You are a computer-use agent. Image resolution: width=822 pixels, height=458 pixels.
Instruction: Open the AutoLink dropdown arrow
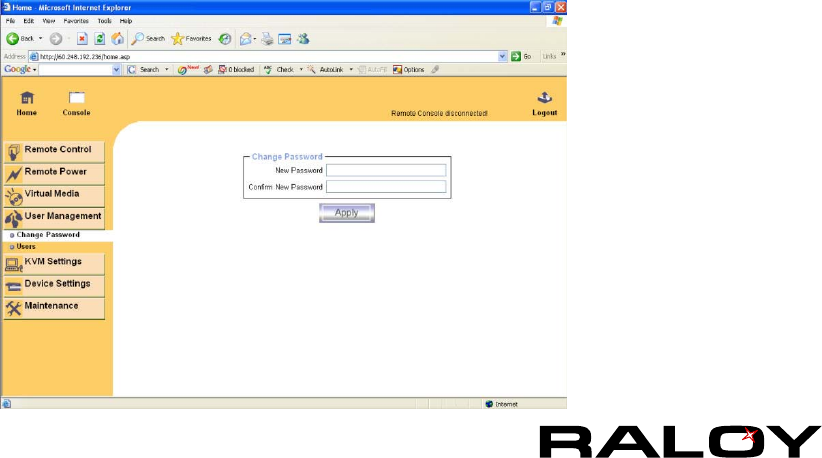click(351, 69)
